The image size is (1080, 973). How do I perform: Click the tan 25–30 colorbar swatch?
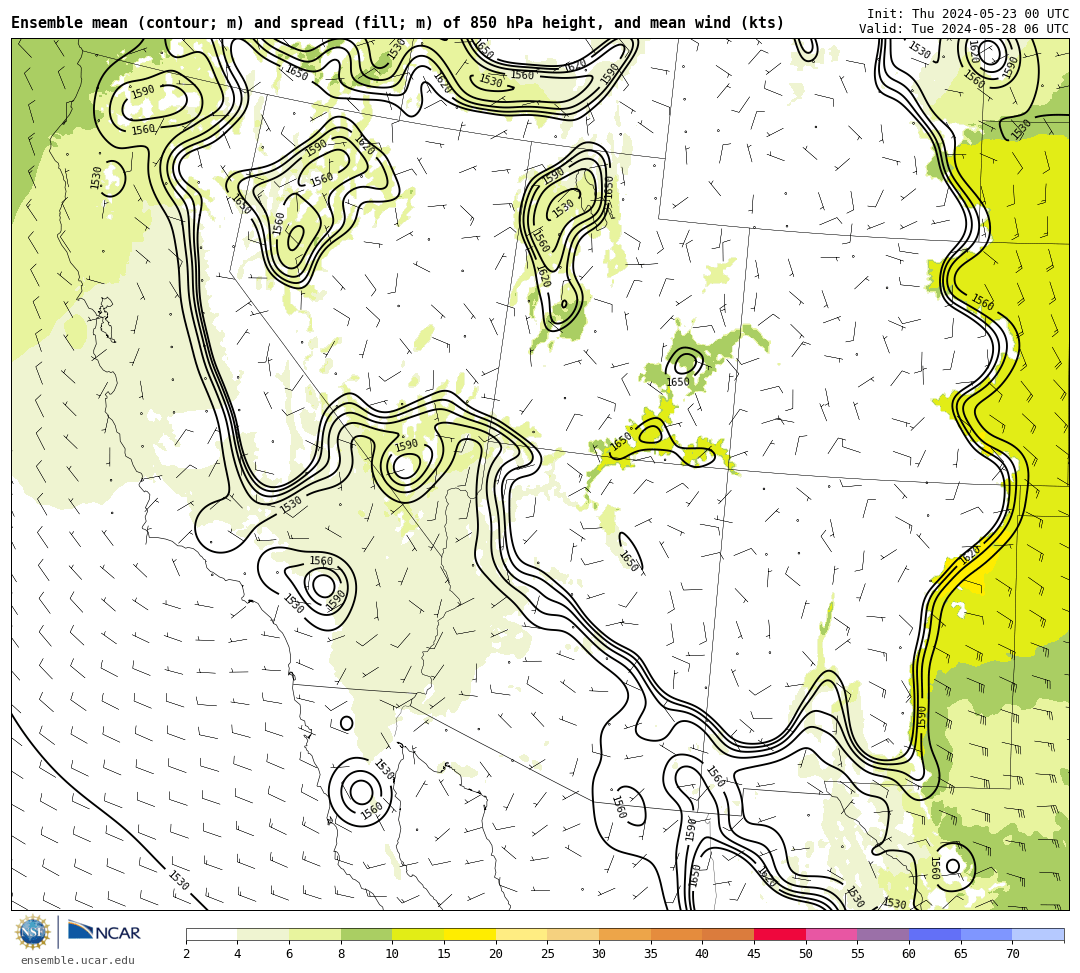(573, 934)
